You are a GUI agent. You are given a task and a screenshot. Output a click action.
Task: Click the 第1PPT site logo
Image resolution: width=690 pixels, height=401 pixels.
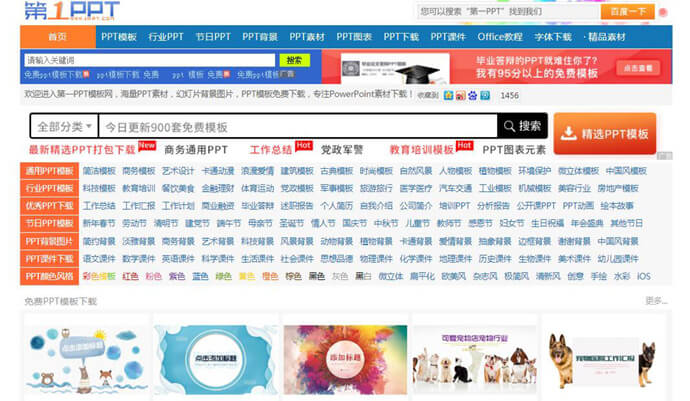click(x=72, y=13)
